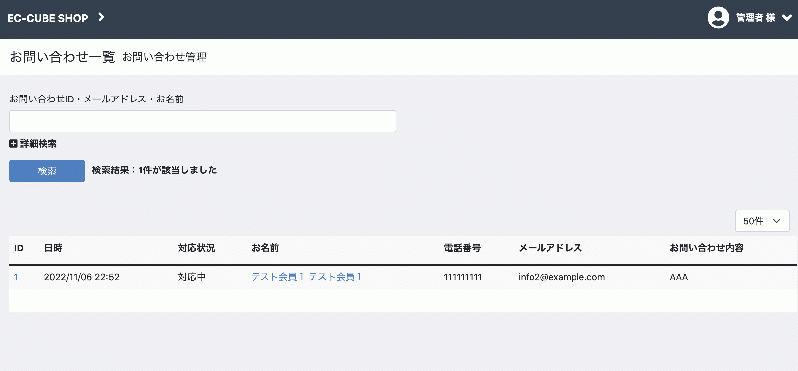Image resolution: width=798 pixels, height=371 pixels.
Task: Click the お名前 column header
Action: pos(265,248)
